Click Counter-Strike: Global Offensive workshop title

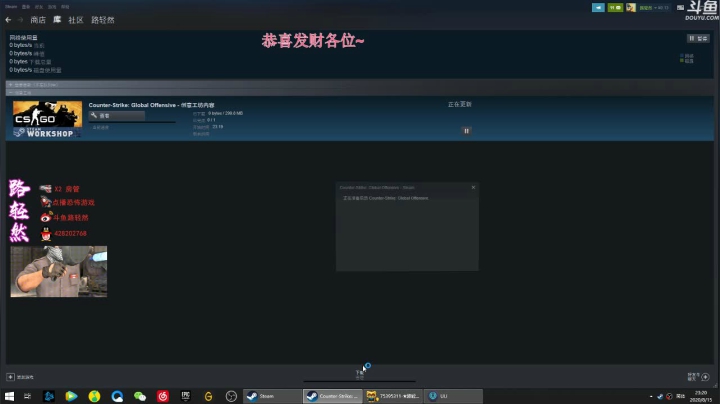tap(151, 105)
